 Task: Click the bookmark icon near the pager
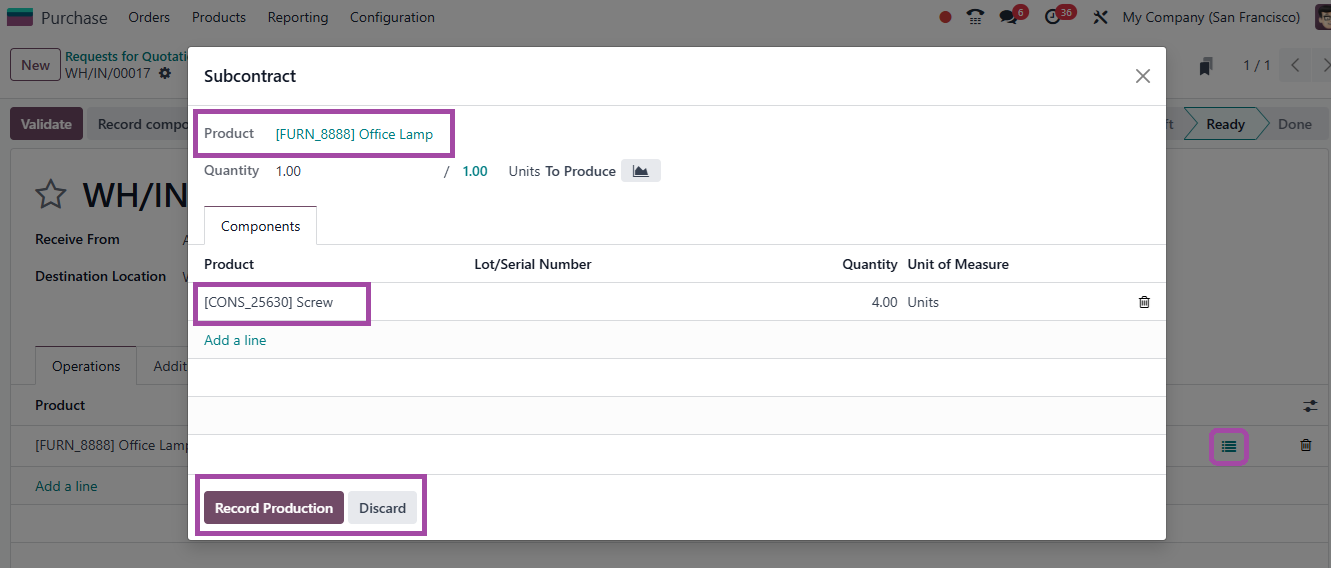[x=1206, y=66]
